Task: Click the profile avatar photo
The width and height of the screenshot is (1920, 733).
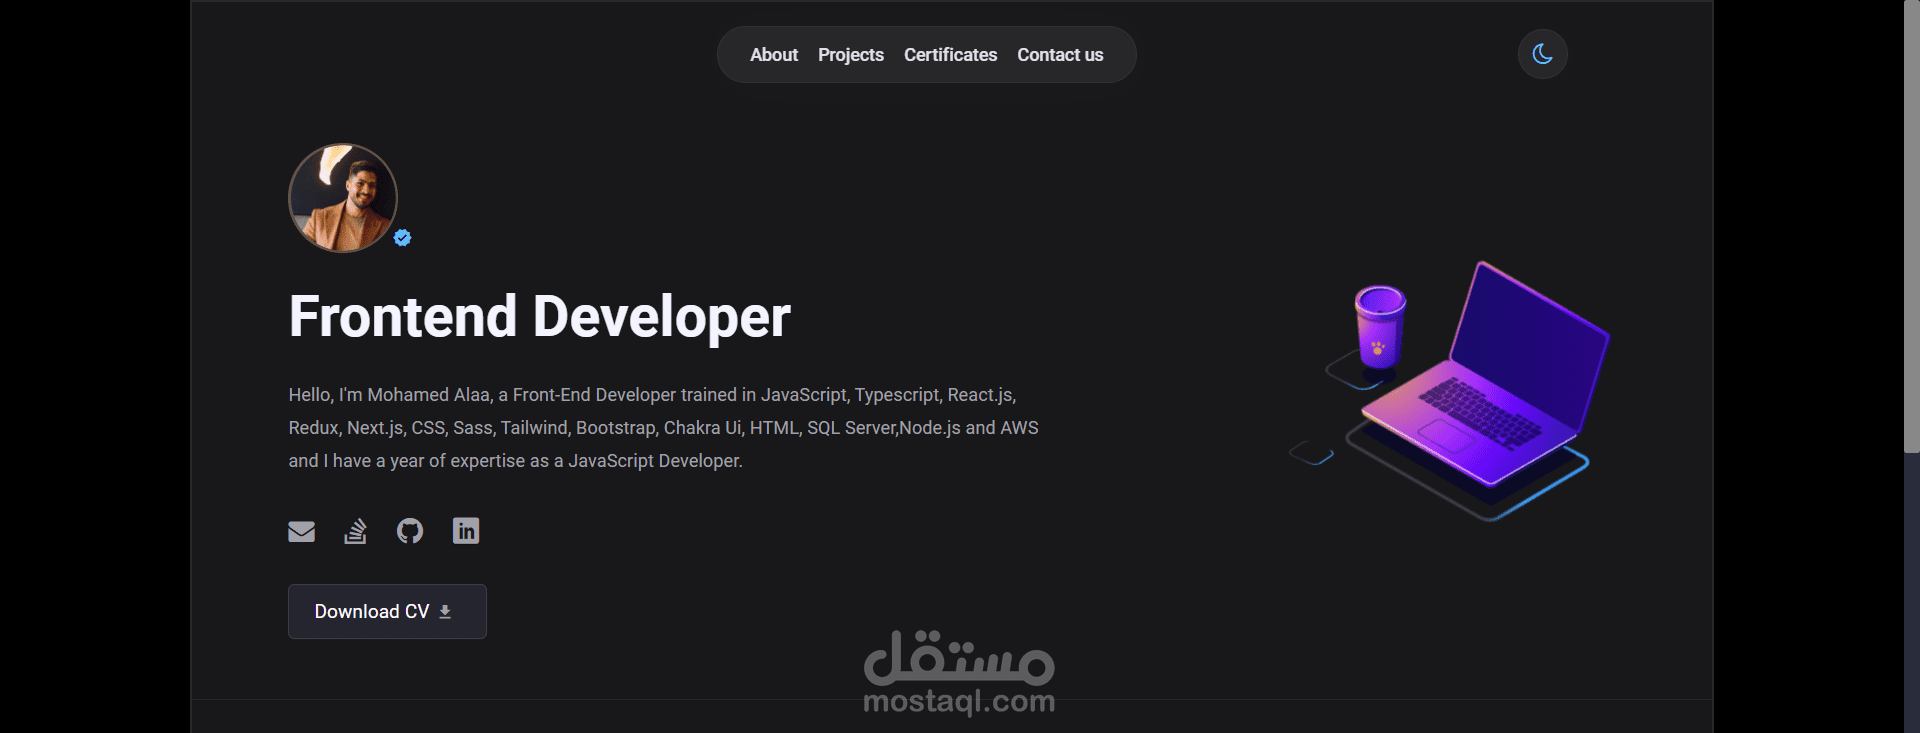Action: [x=343, y=198]
